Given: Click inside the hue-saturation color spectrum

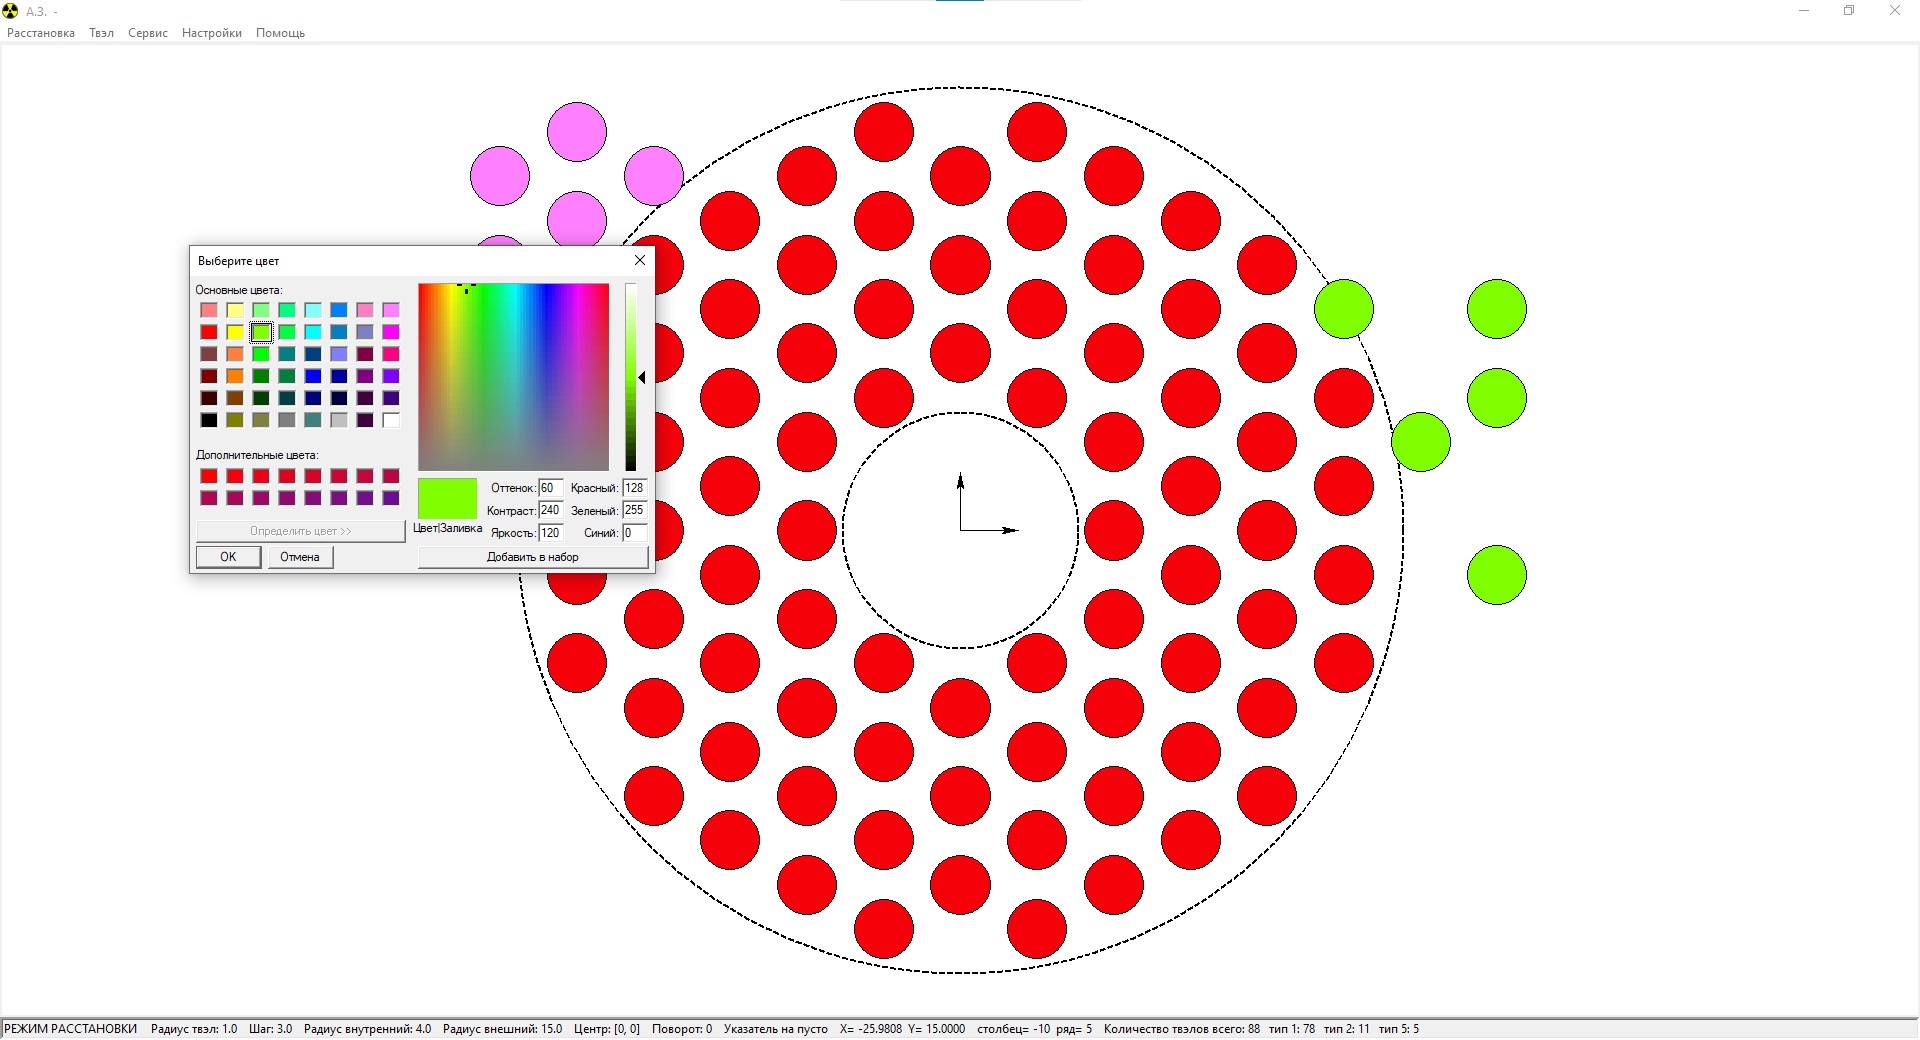Looking at the screenshot, I should pos(513,377).
